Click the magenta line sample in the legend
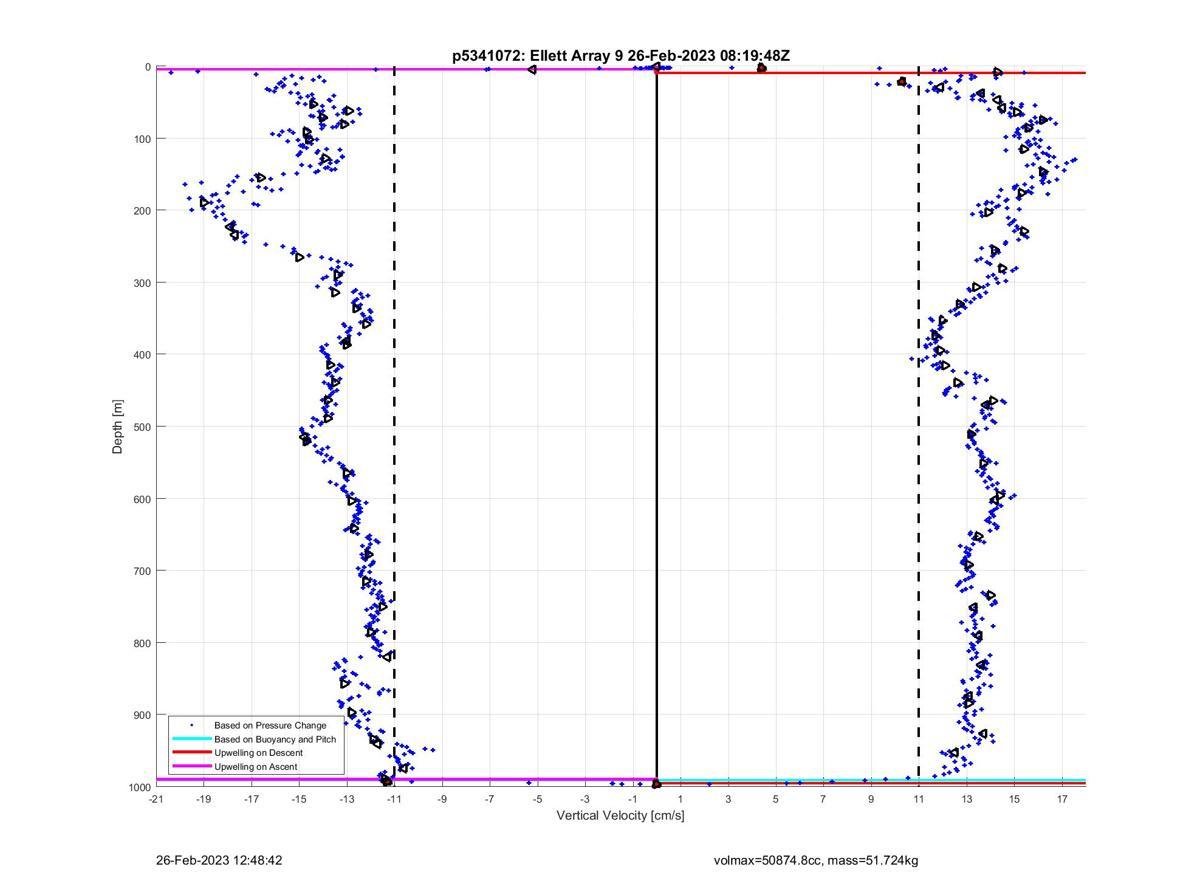 click(x=192, y=767)
